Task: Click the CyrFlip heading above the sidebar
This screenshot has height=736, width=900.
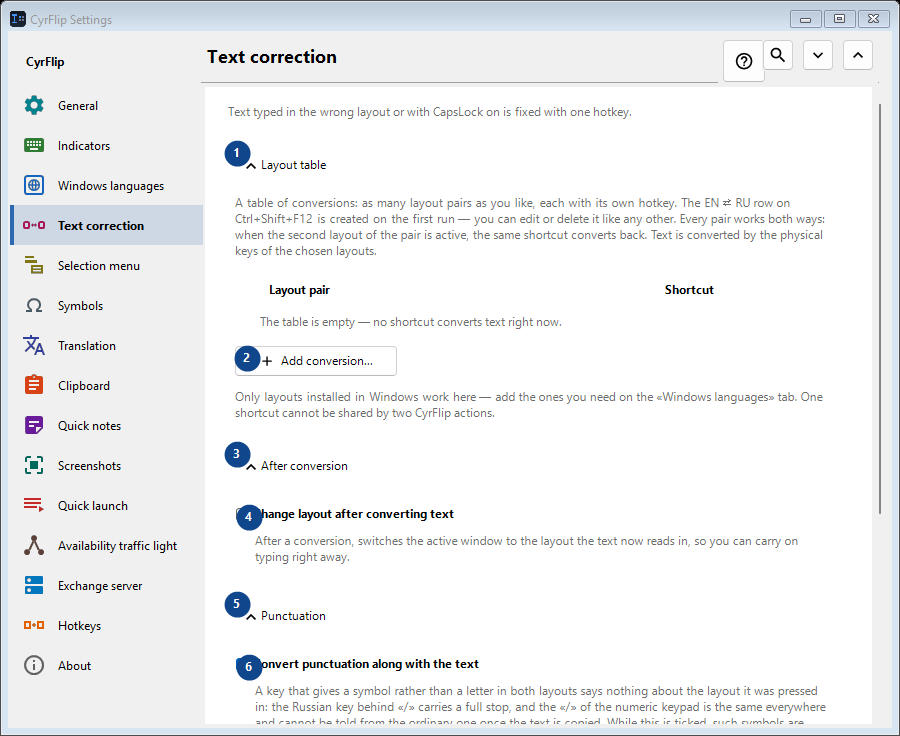Action: click(45, 62)
